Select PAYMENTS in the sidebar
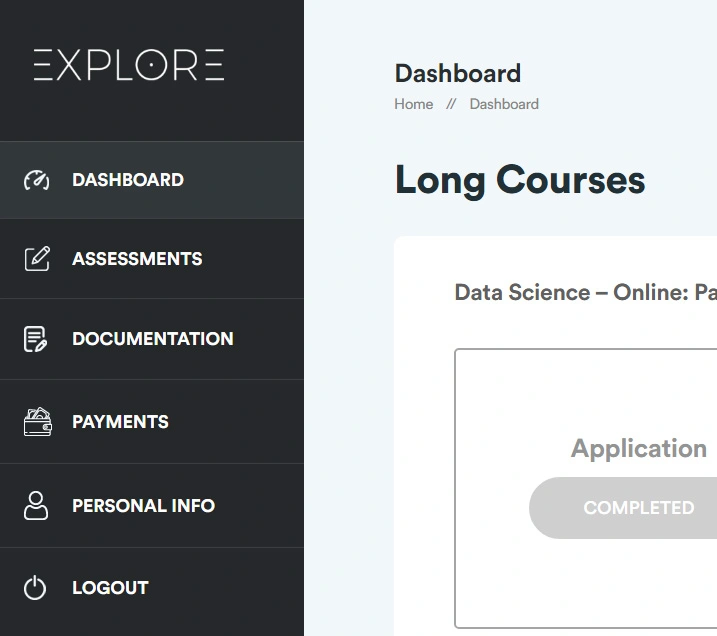Viewport: 717px width, 636px height. pos(152,422)
